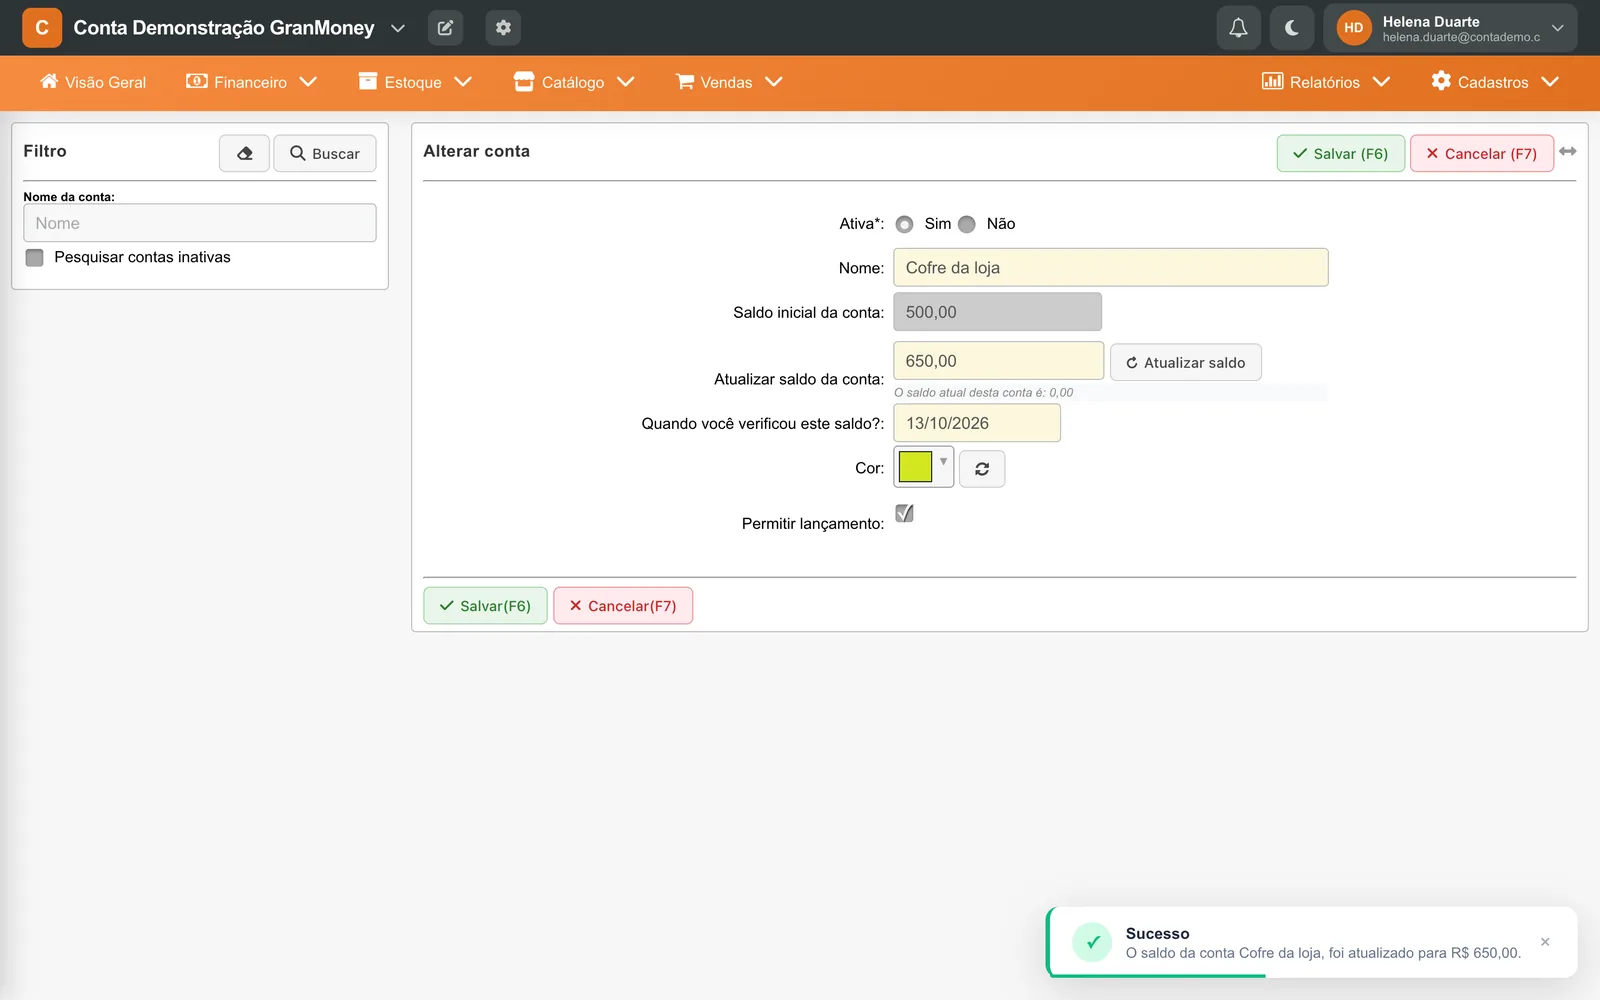This screenshot has width=1600, height=1000.
Task: Open the Financeiro menu
Action: (251, 82)
